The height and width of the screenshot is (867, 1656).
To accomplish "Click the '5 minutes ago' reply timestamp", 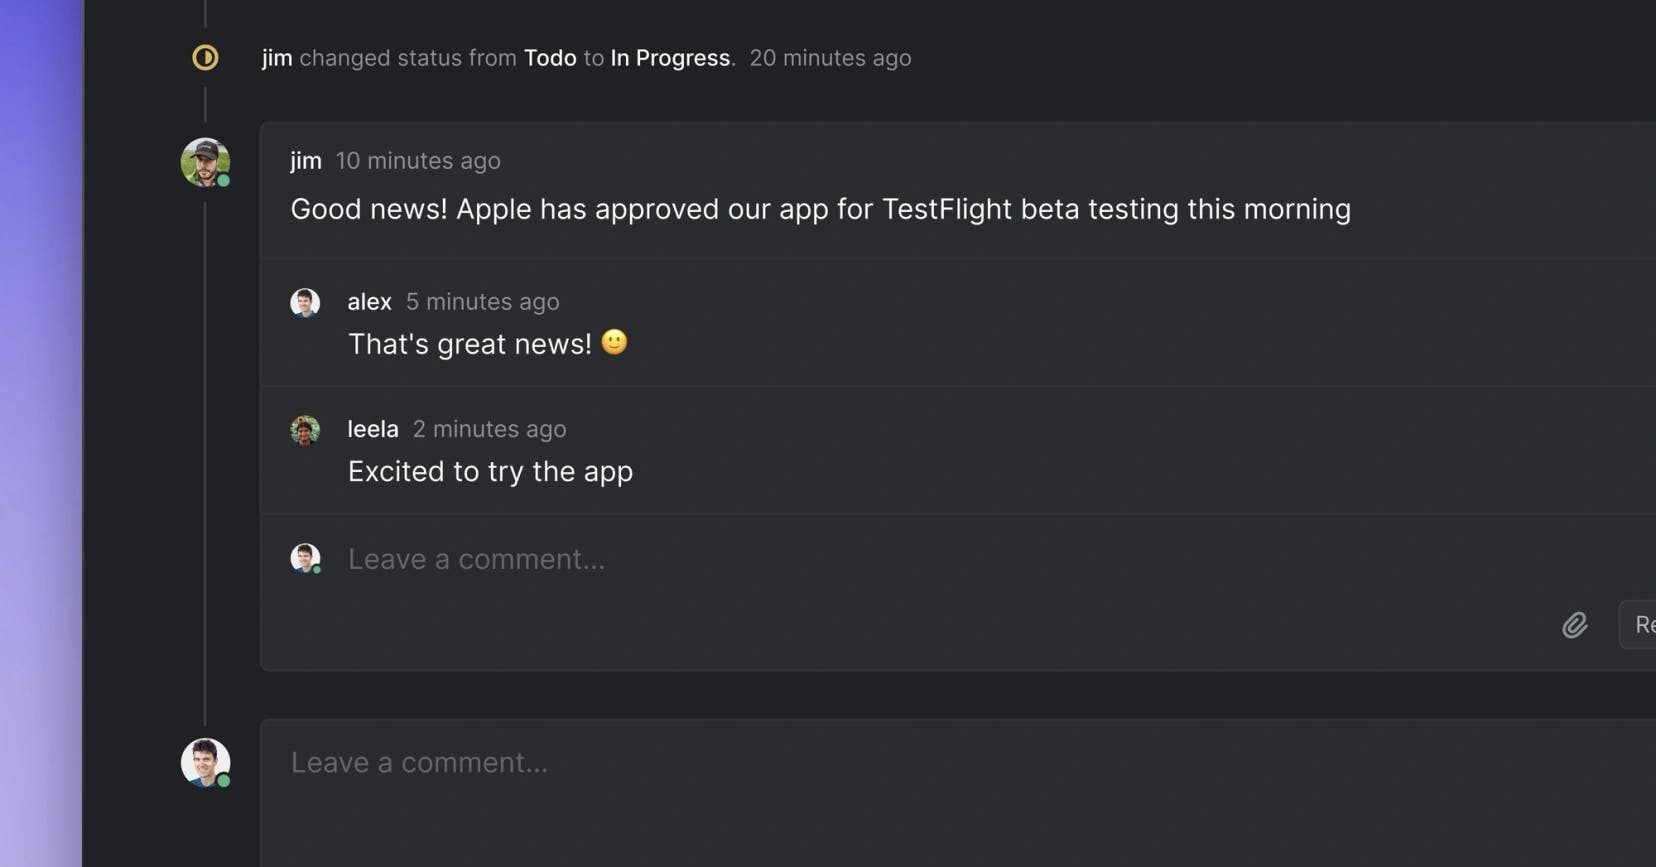I will 483,302.
